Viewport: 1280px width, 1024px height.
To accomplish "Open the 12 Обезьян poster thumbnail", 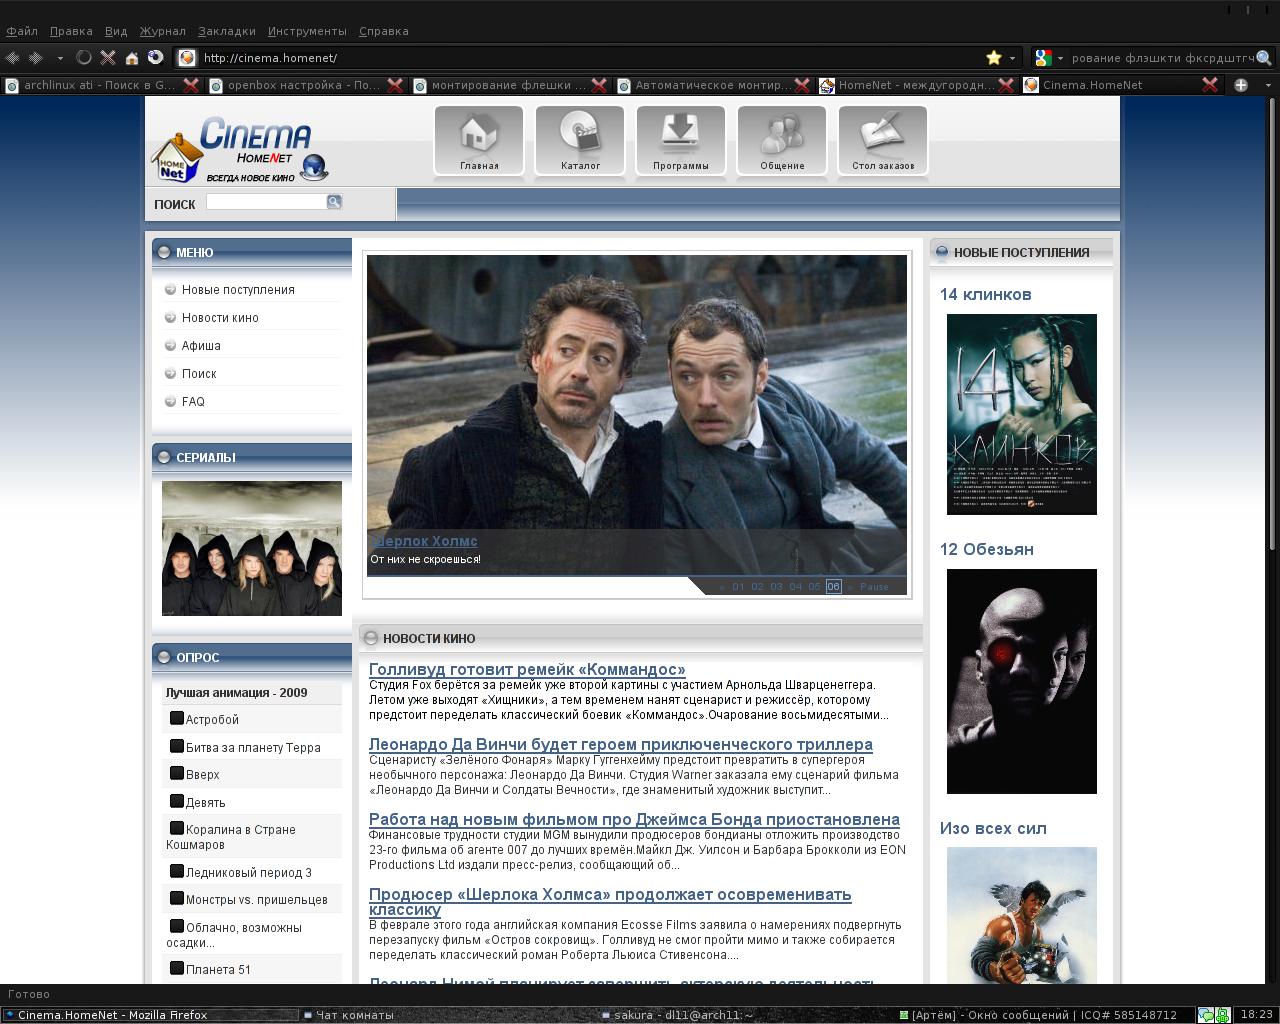I will [x=1022, y=681].
